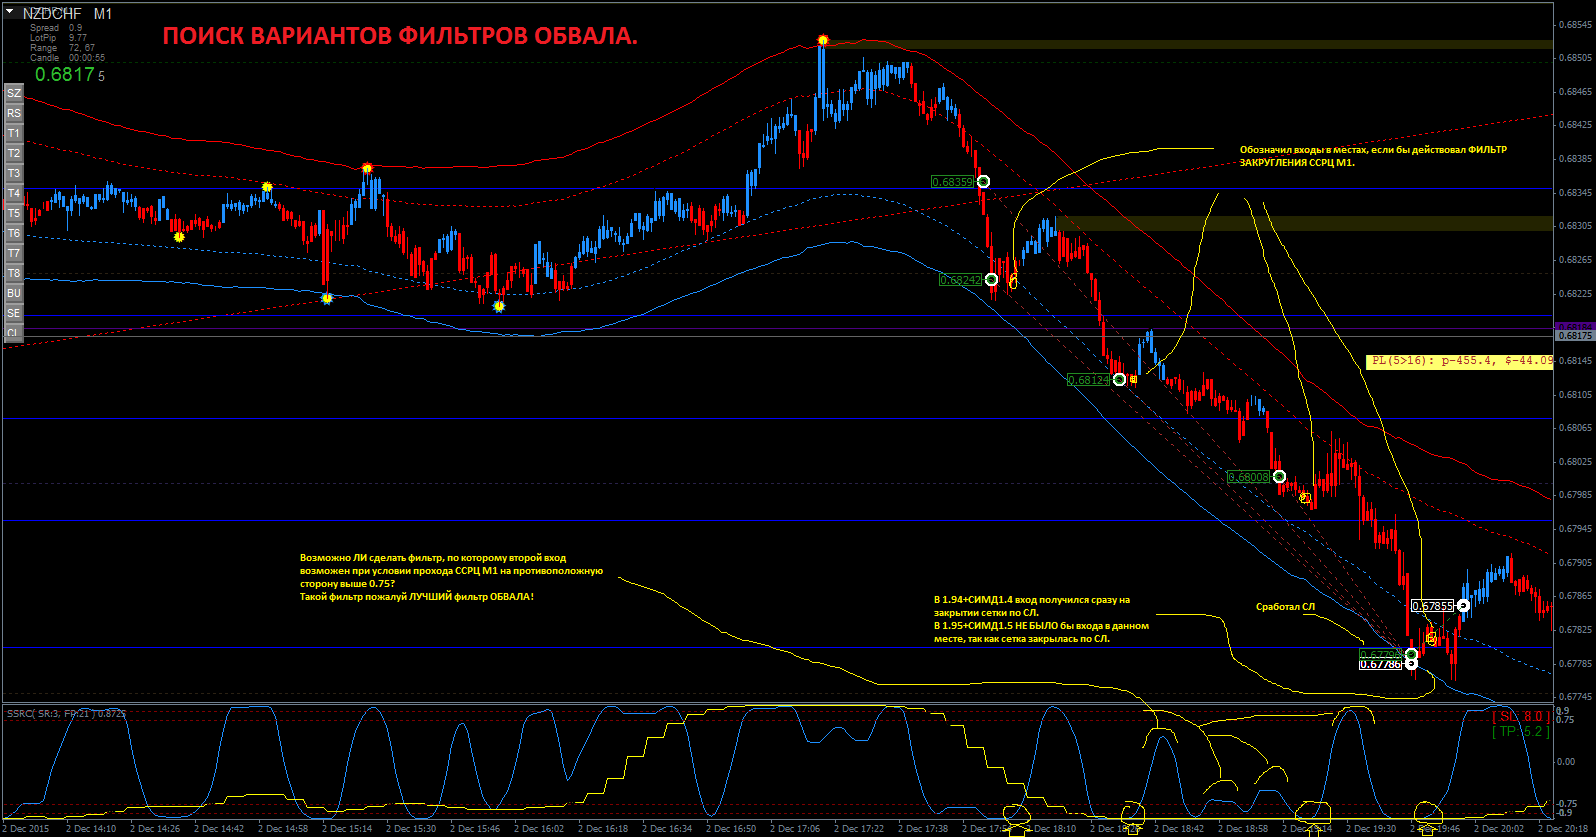Select the T2 button
The width and height of the screenshot is (1596, 837).
(14, 153)
